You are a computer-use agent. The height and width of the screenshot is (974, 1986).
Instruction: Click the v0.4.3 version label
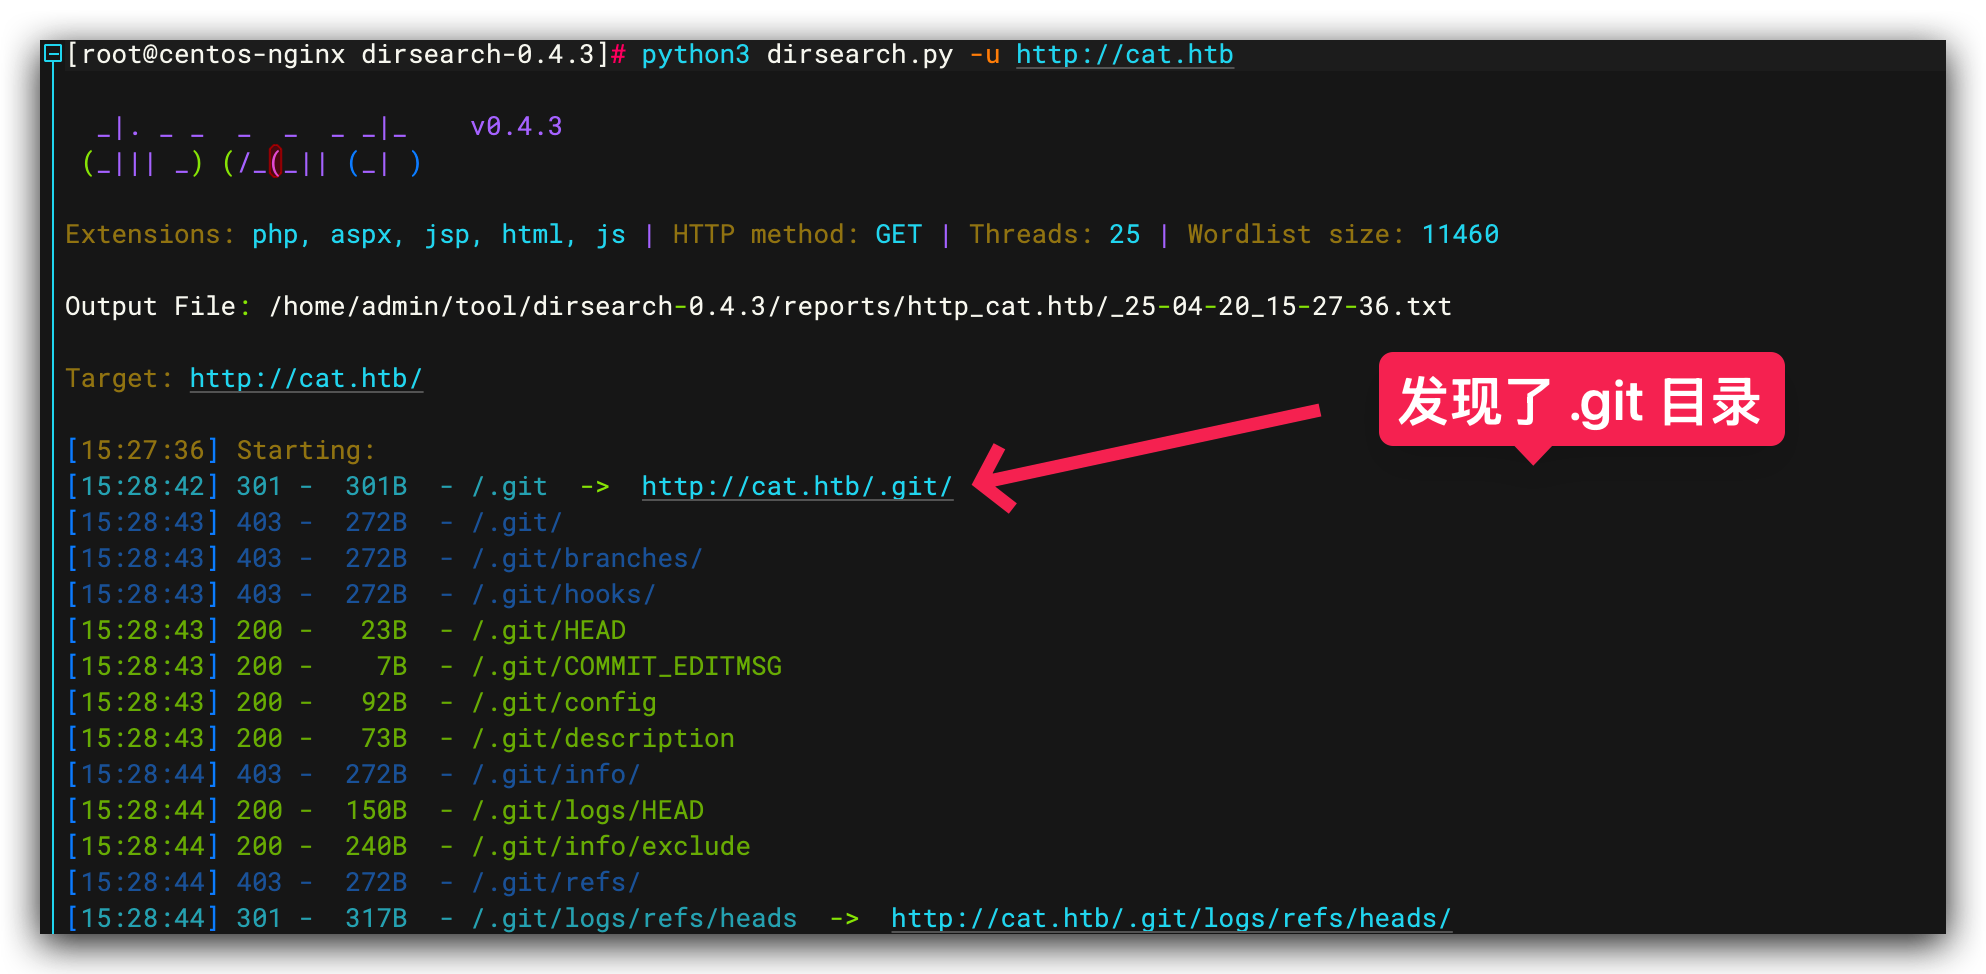(516, 127)
